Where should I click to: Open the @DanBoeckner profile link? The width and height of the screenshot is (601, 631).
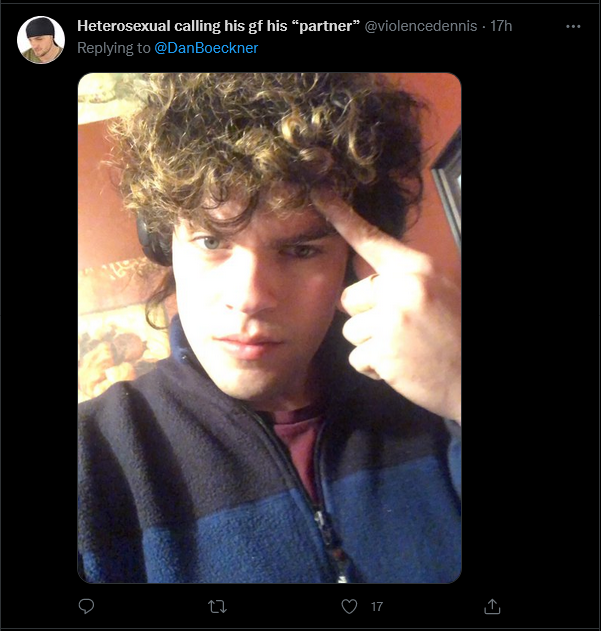point(206,48)
